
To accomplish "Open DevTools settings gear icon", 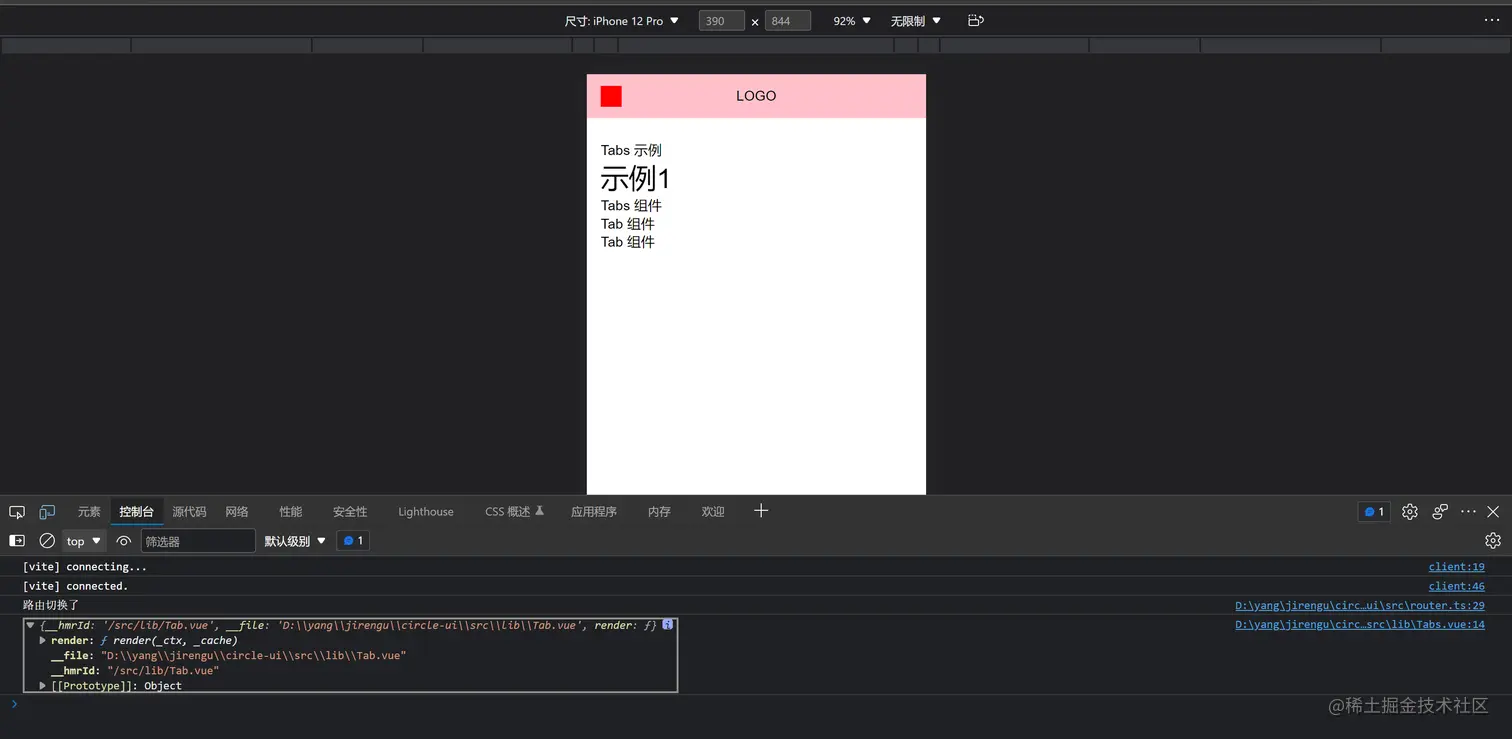I will [x=1410, y=511].
